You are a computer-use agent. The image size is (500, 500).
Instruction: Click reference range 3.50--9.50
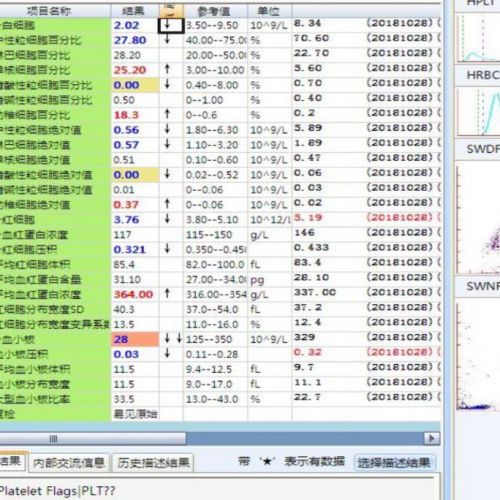[212, 25]
